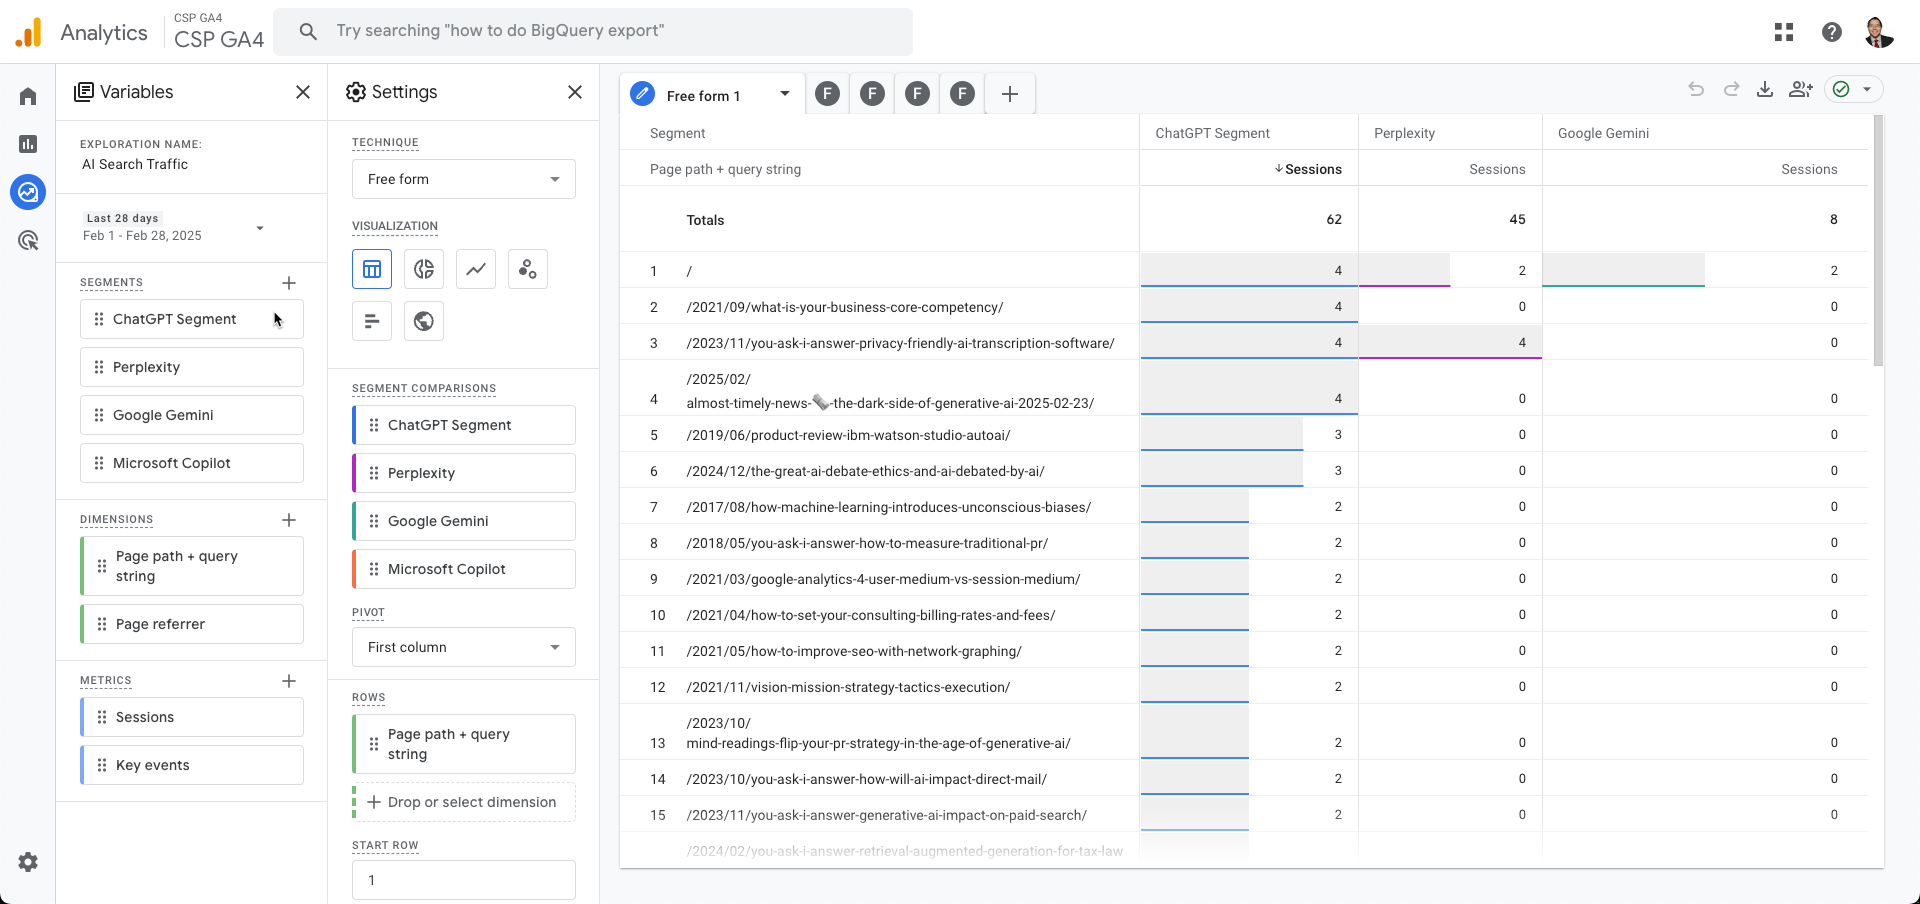Select the Key events metric
The height and width of the screenshot is (904, 1920).
click(x=192, y=765)
